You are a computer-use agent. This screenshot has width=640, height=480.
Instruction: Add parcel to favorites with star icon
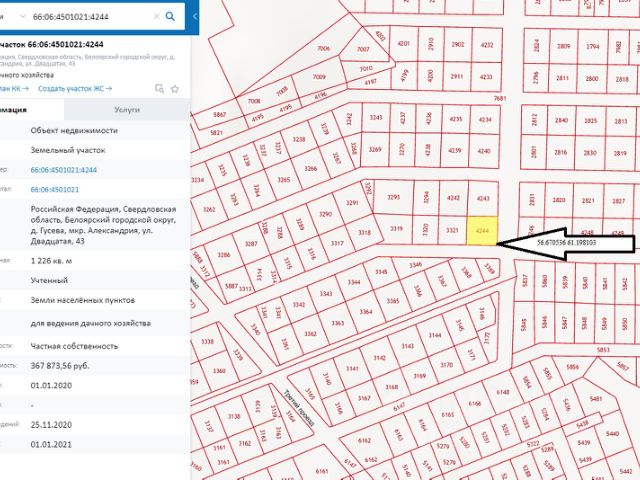coord(176,89)
